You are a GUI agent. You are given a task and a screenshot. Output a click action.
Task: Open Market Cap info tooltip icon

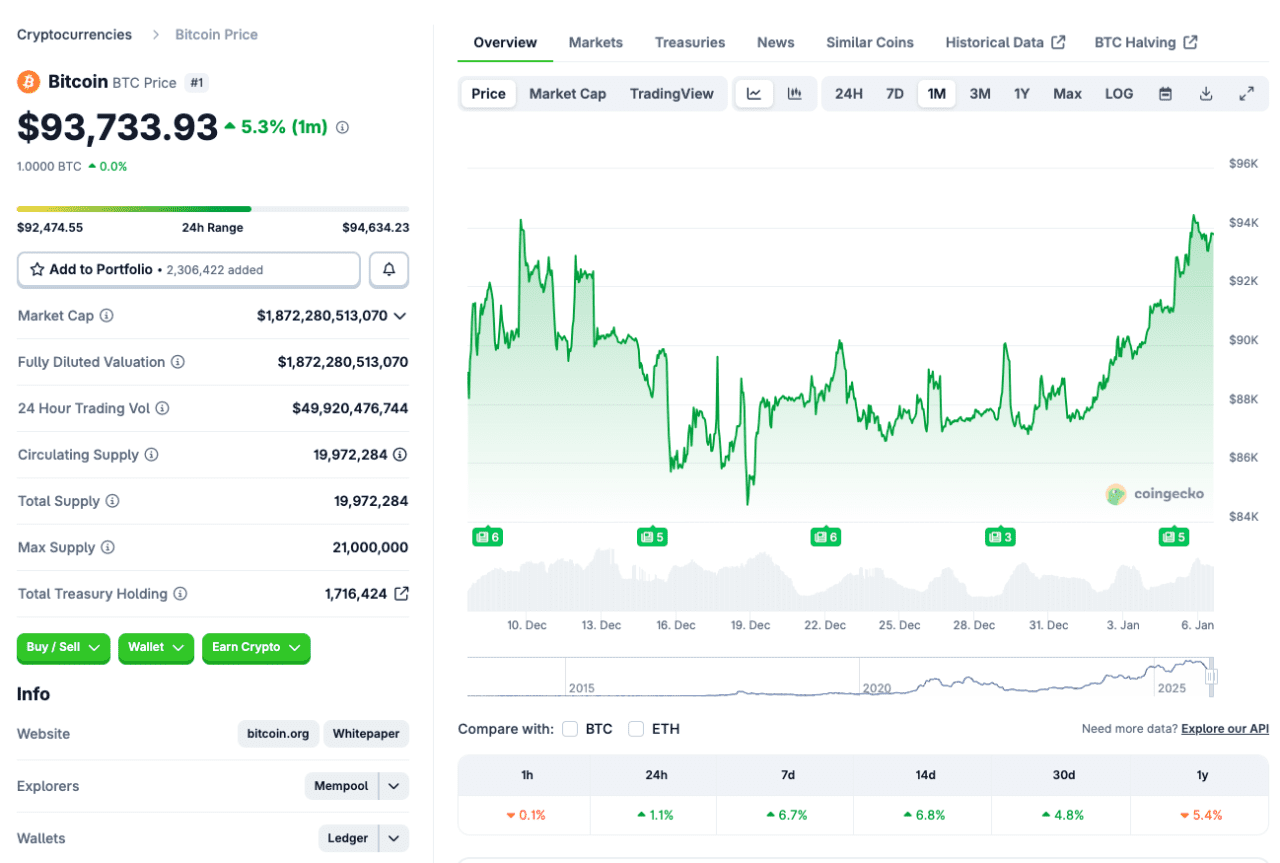tap(107, 316)
